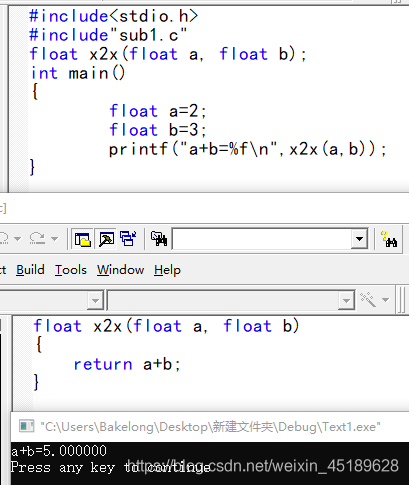The image size is (409, 485).
Task: Click the x2x prototype declaration ending with semicolon
Action: [168, 54]
